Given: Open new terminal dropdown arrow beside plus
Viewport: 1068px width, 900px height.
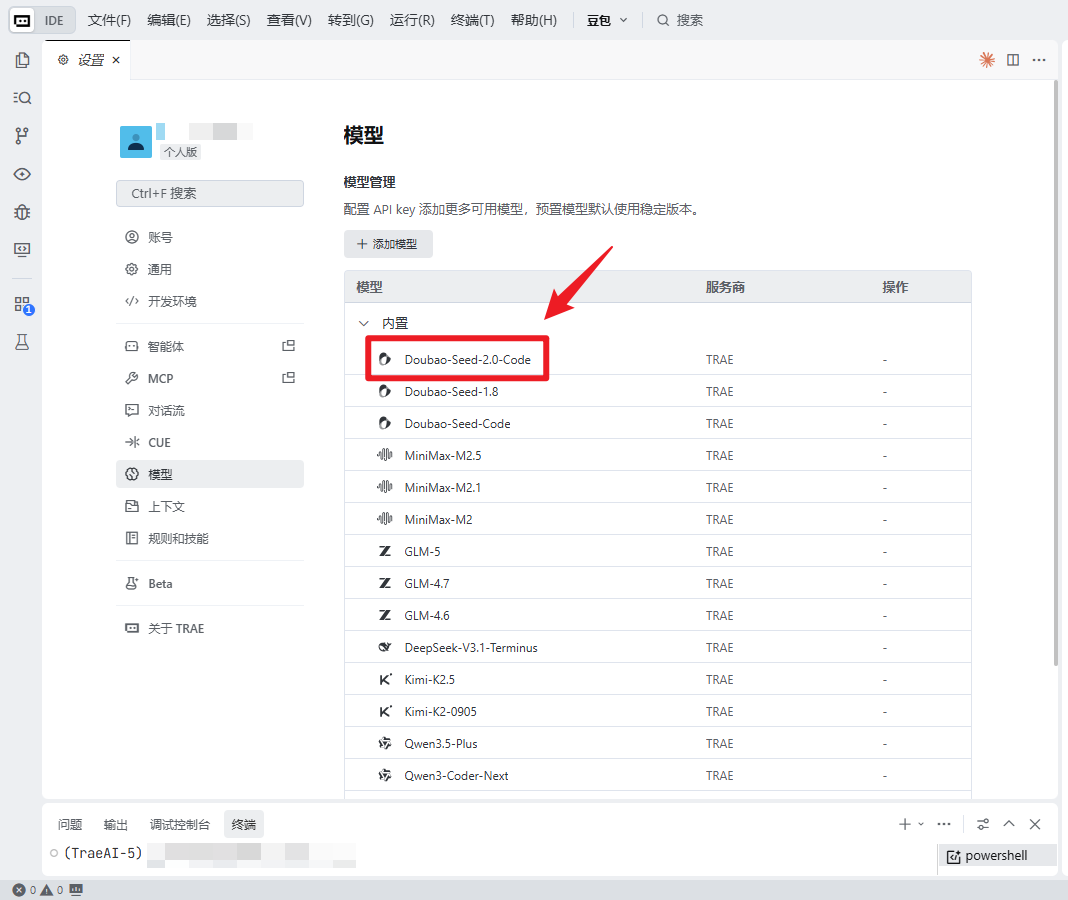Looking at the screenshot, I should (921, 824).
